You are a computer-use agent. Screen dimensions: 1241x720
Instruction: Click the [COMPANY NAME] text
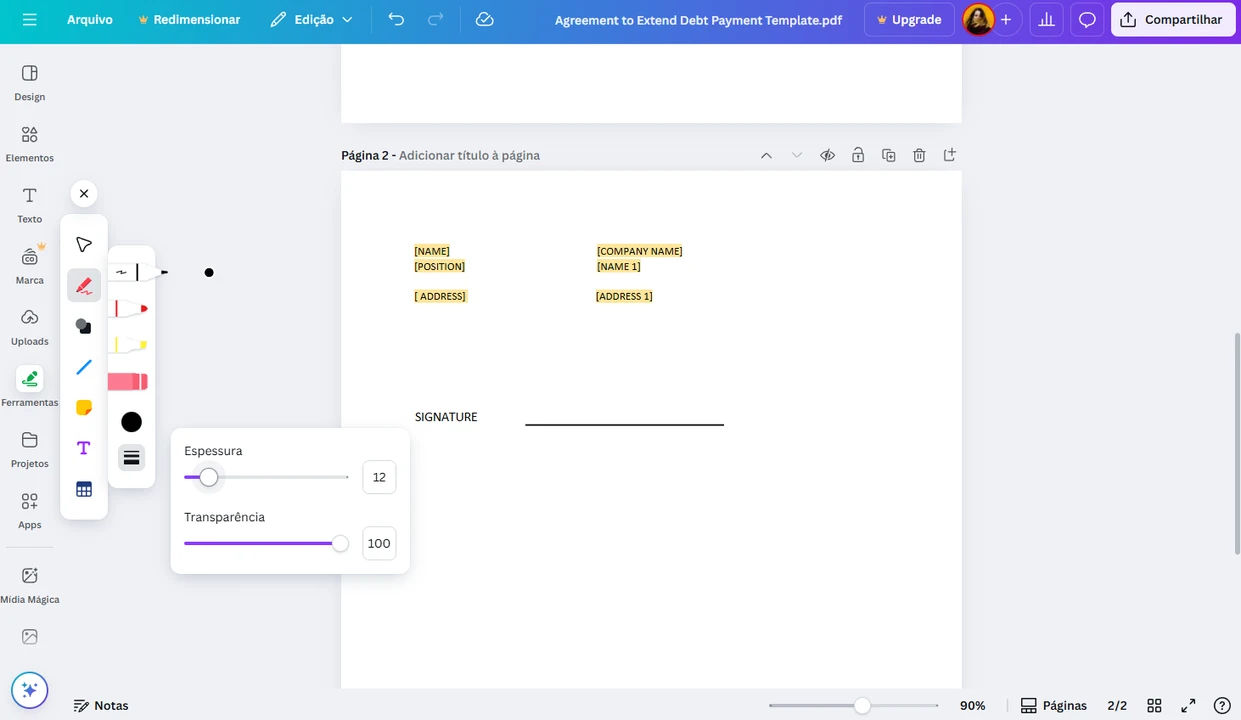coord(640,251)
